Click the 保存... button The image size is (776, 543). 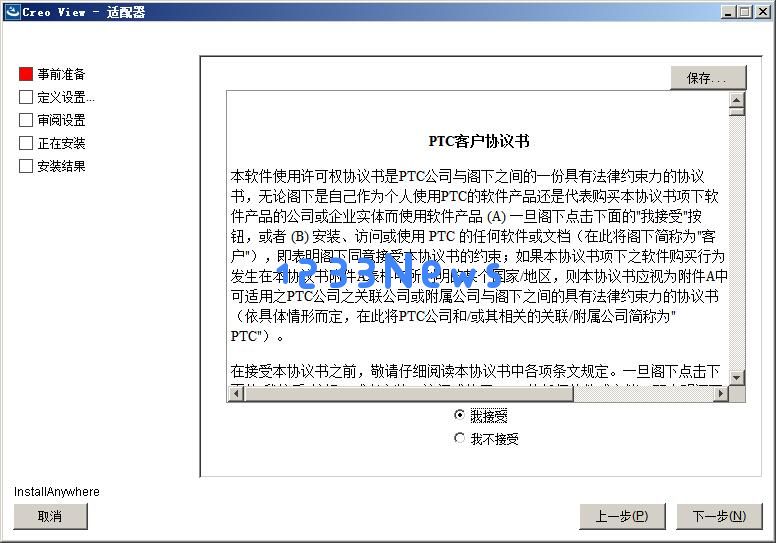(x=708, y=78)
